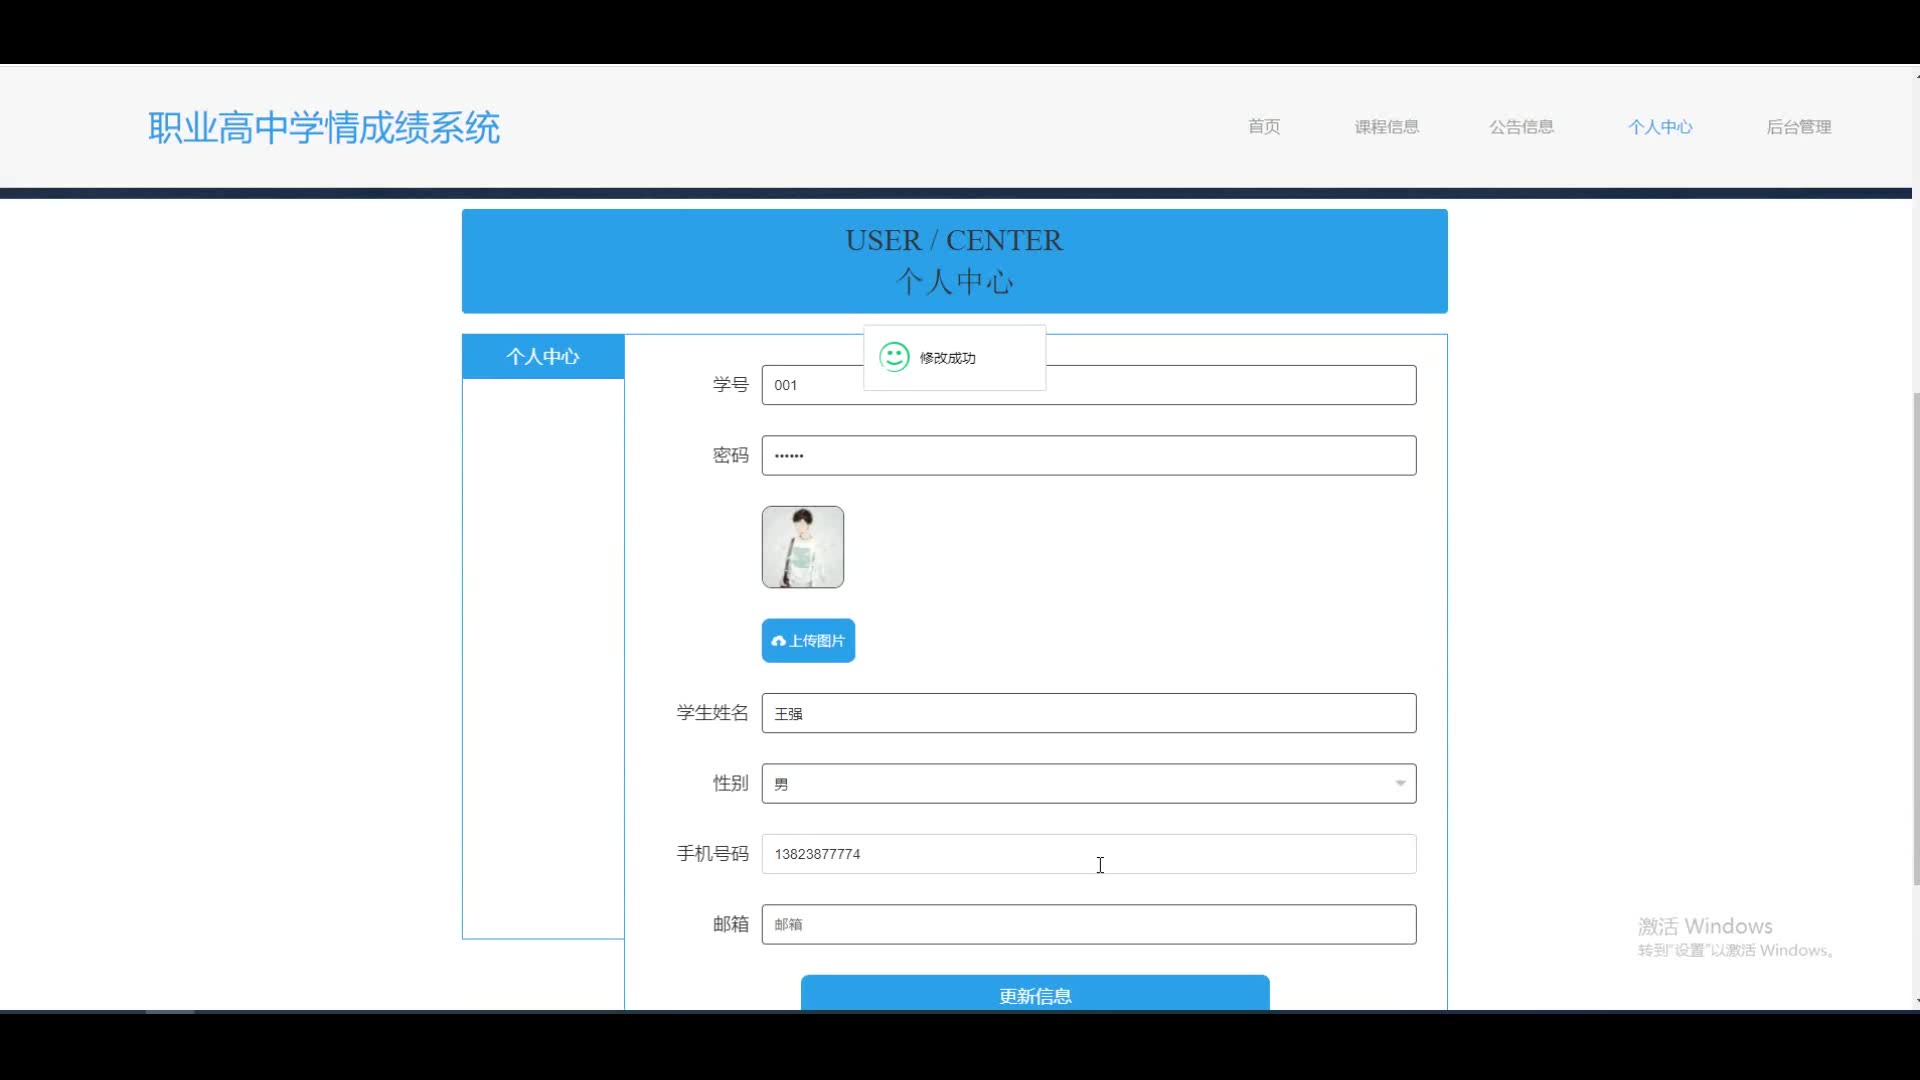Select the 个人中心 sidebar tab

(x=543, y=357)
